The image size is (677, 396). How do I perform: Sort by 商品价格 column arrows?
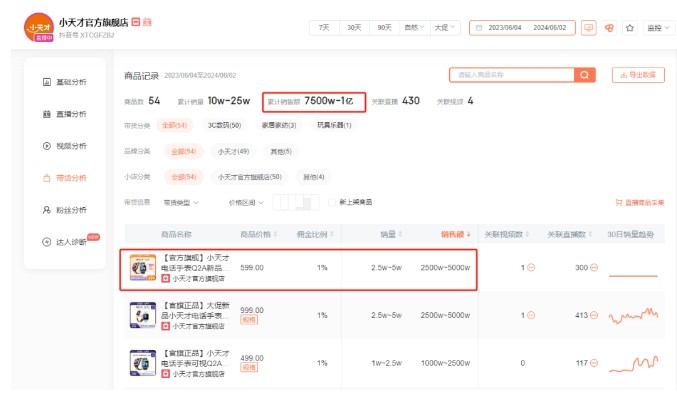275,234
